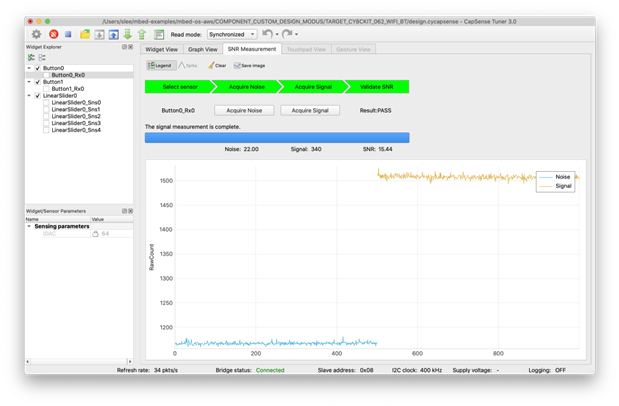
Task: Switch to the Widget View tab
Action: [x=161, y=49]
